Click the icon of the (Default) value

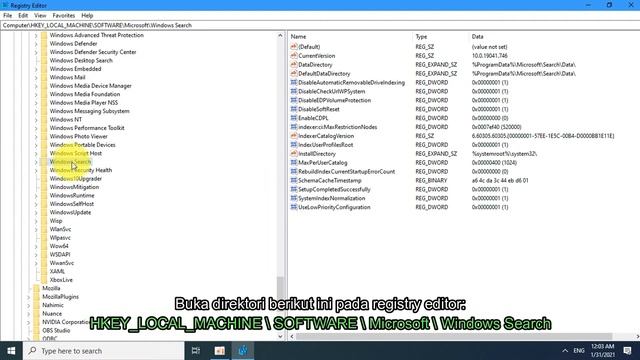pyautogui.click(x=293, y=47)
